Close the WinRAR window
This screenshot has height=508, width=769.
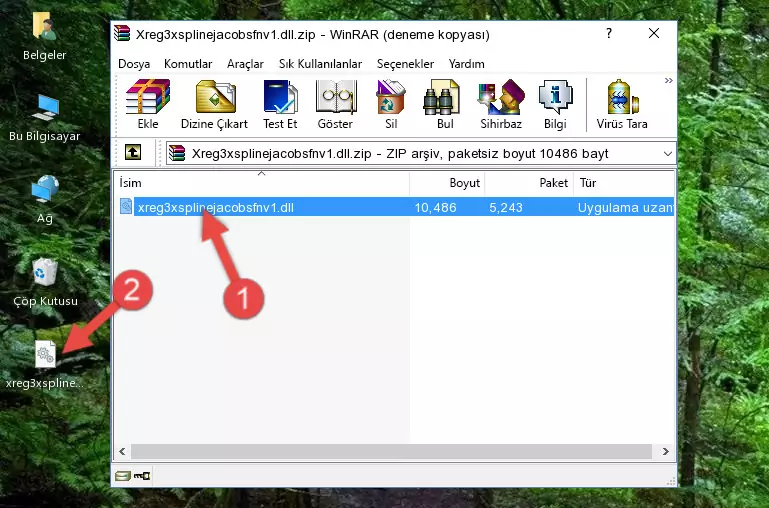tap(654, 33)
